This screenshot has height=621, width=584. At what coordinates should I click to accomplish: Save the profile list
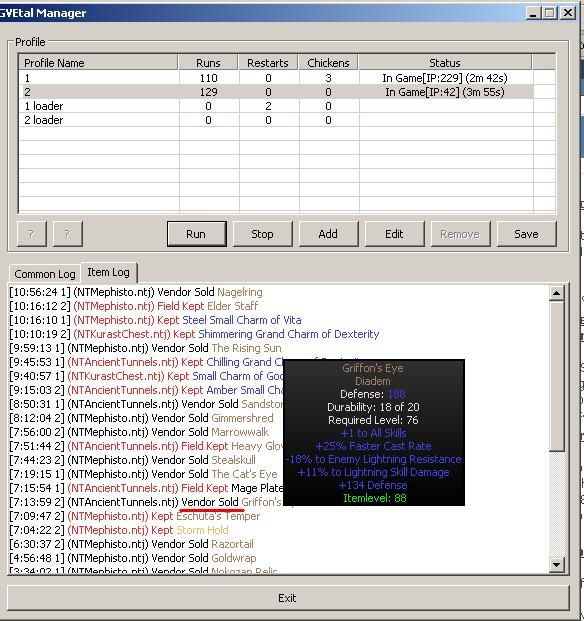[526, 234]
